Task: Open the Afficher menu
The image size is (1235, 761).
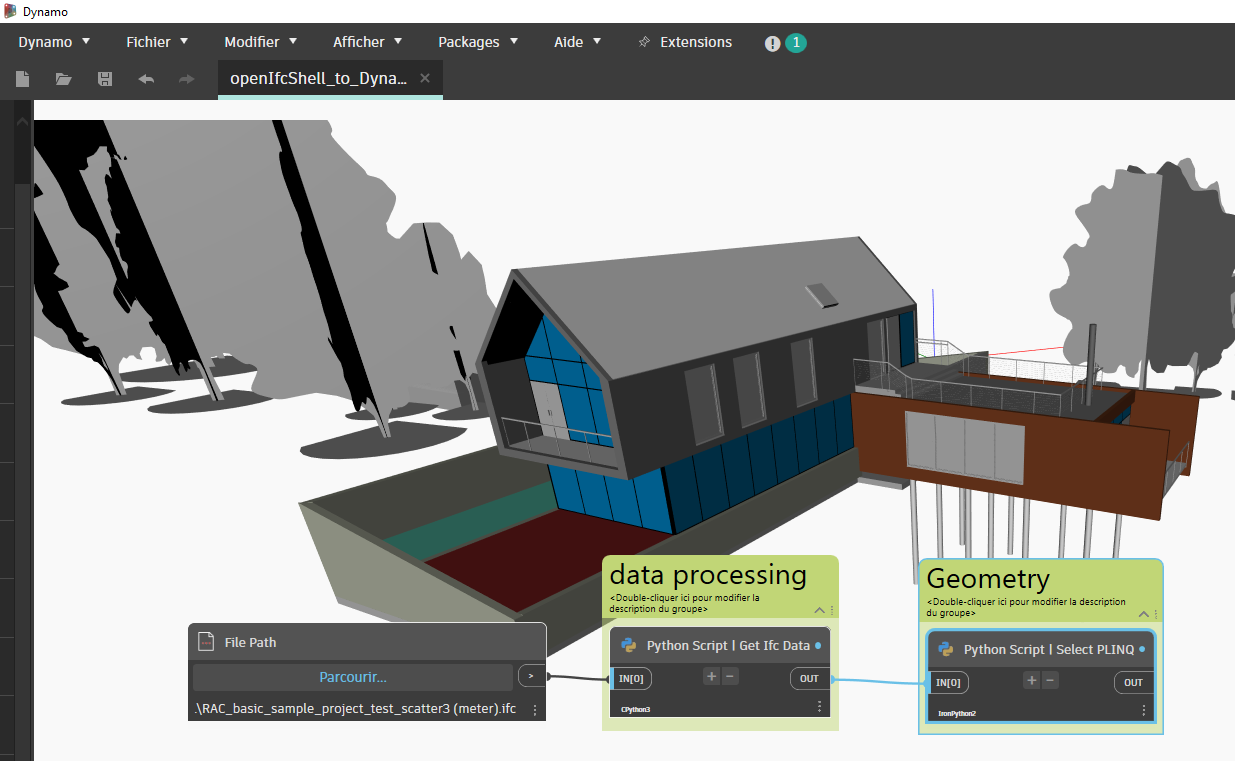Action: point(367,42)
